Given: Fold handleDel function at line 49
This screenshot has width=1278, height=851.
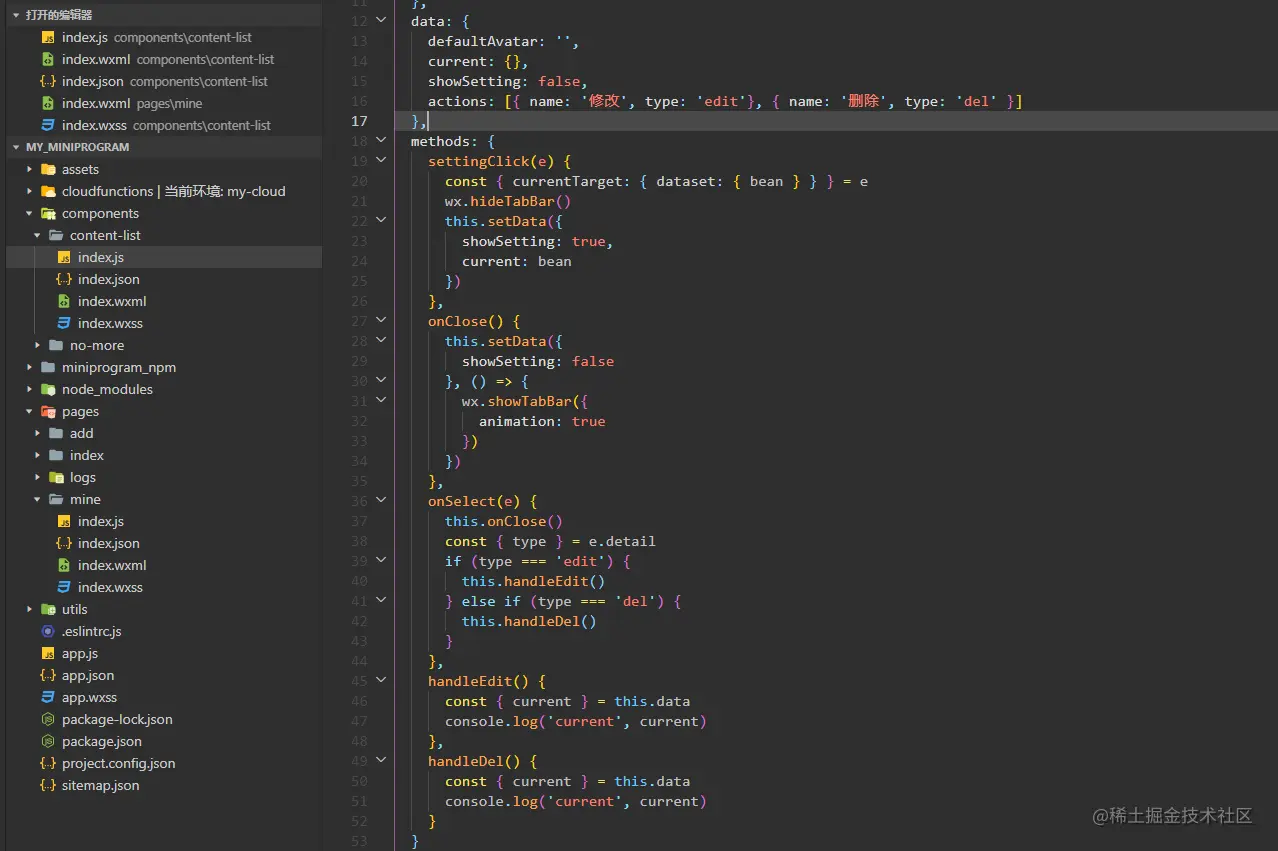Looking at the screenshot, I should 381,761.
